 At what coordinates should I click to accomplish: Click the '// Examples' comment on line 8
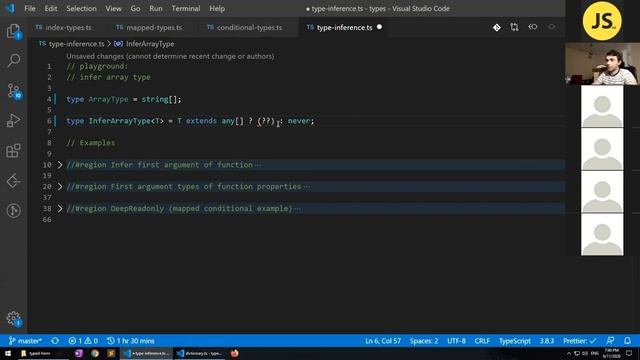click(x=91, y=143)
